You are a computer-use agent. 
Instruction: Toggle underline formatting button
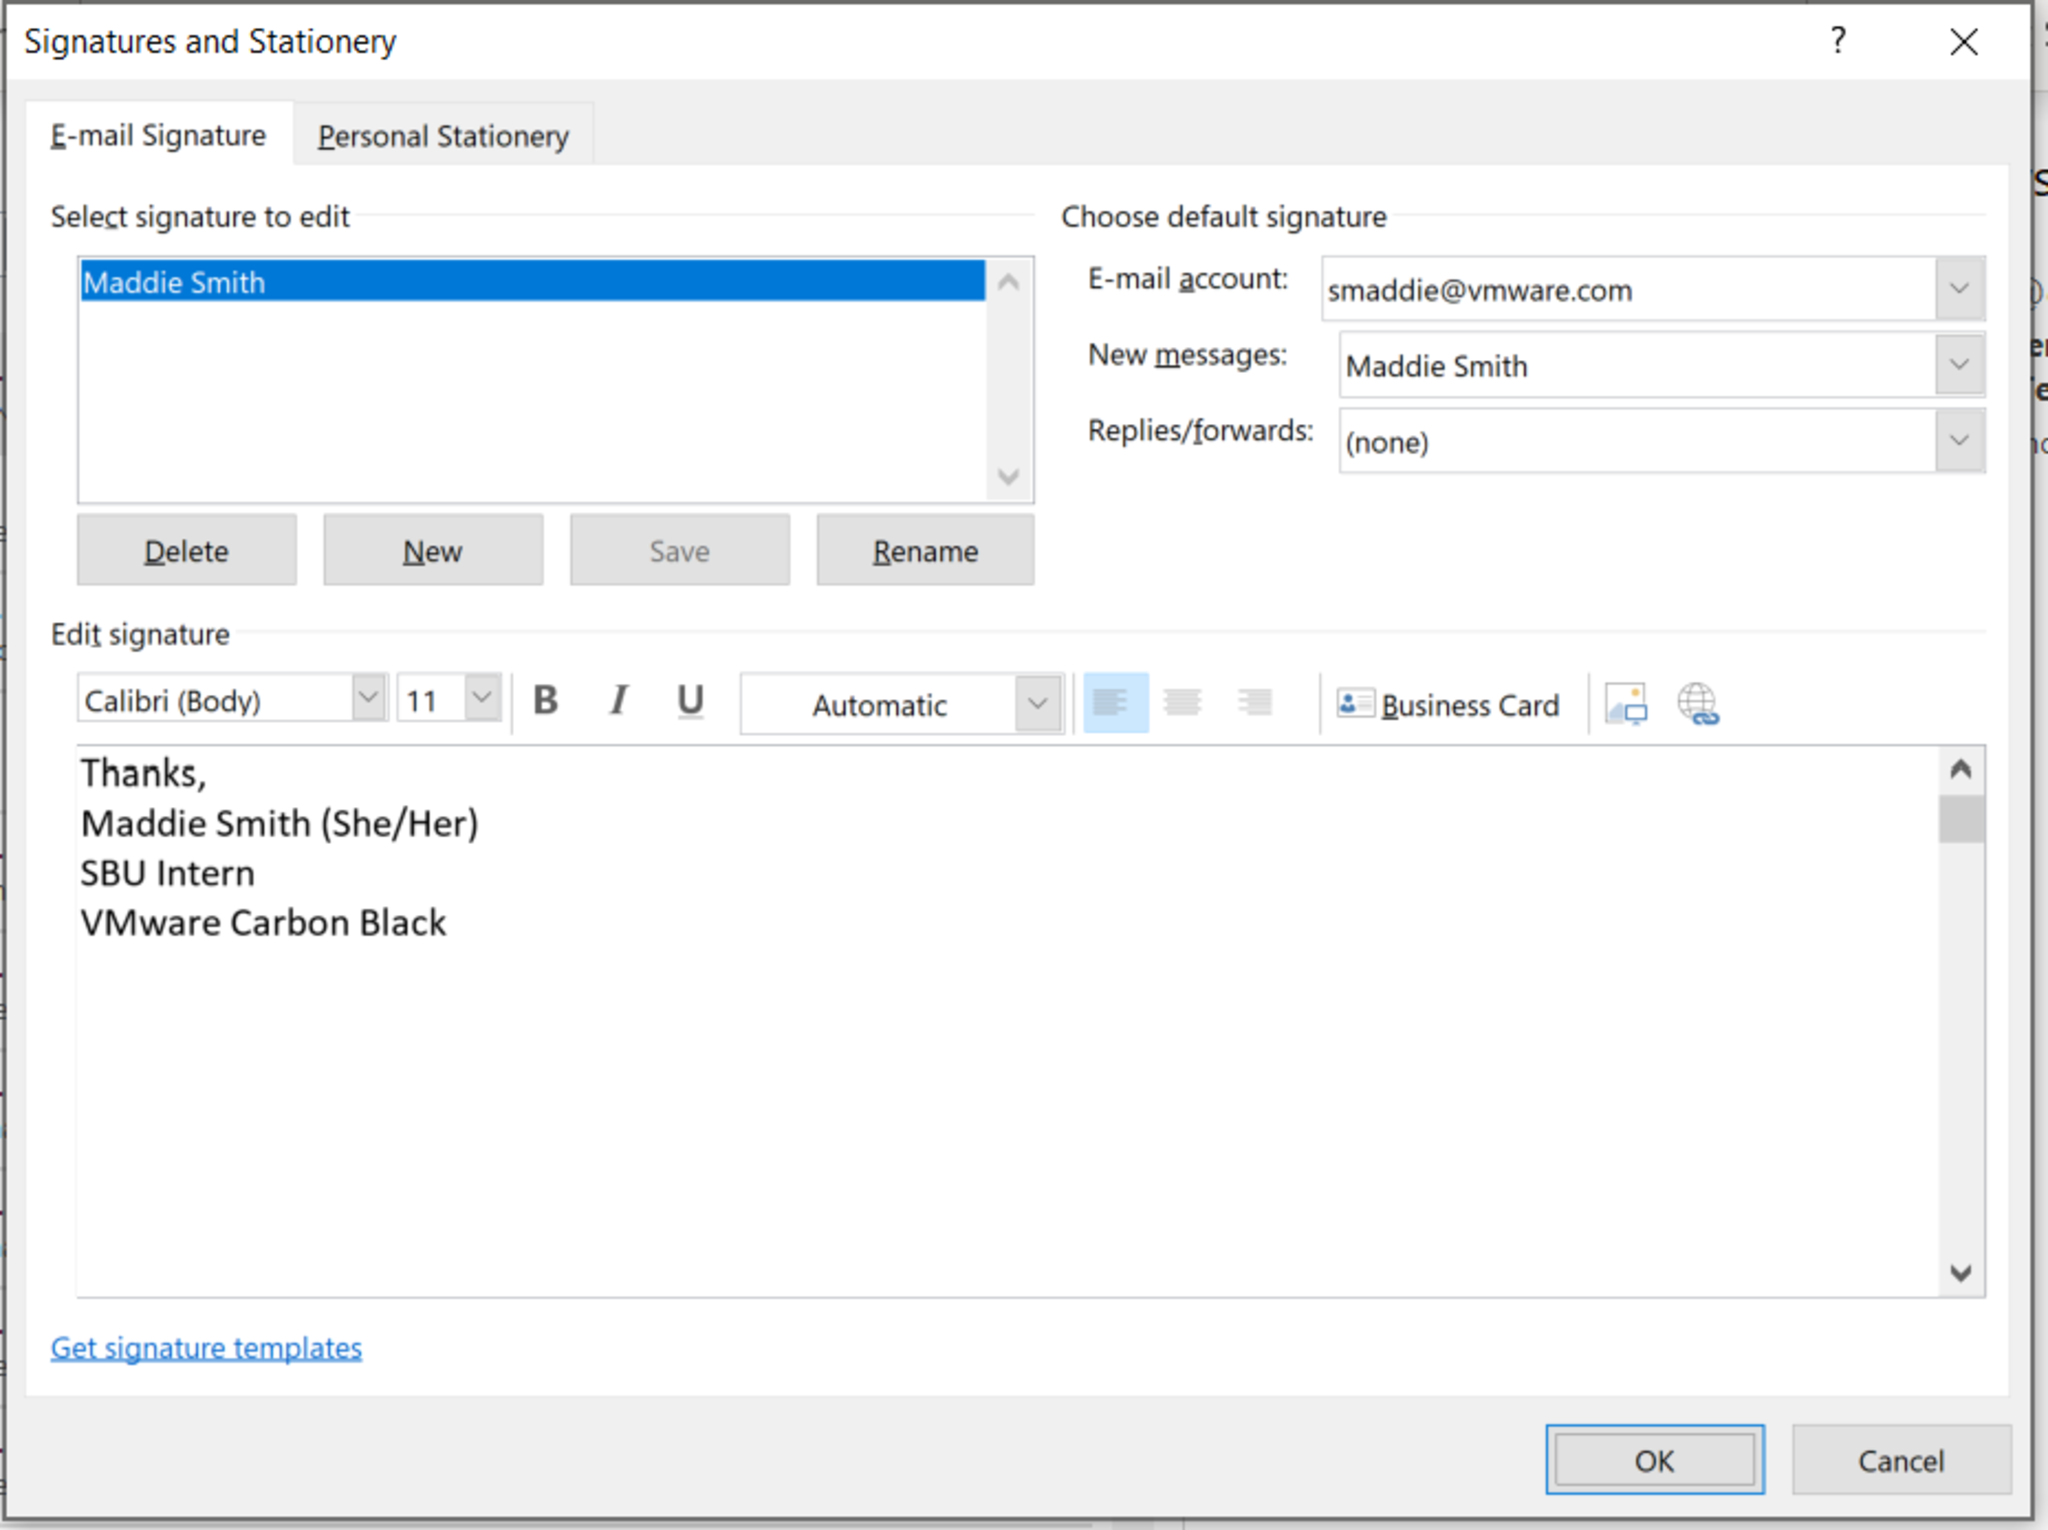click(690, 701)
